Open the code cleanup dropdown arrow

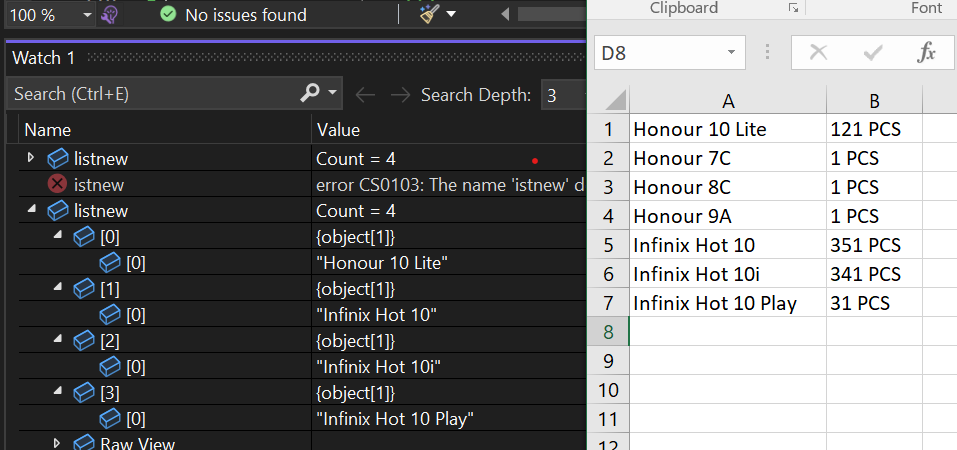point(451,14)
